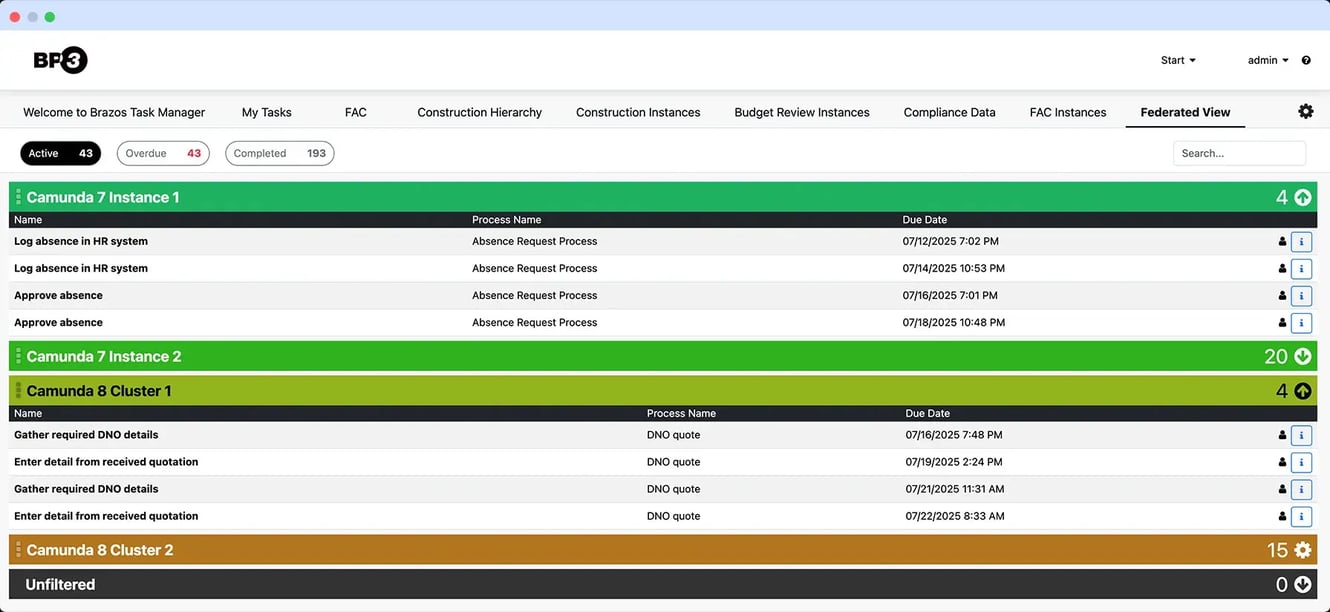Screen dimensions: 1330x612
Task: Open the tab settings gear icon
Action: click(x=1305, y=112)
